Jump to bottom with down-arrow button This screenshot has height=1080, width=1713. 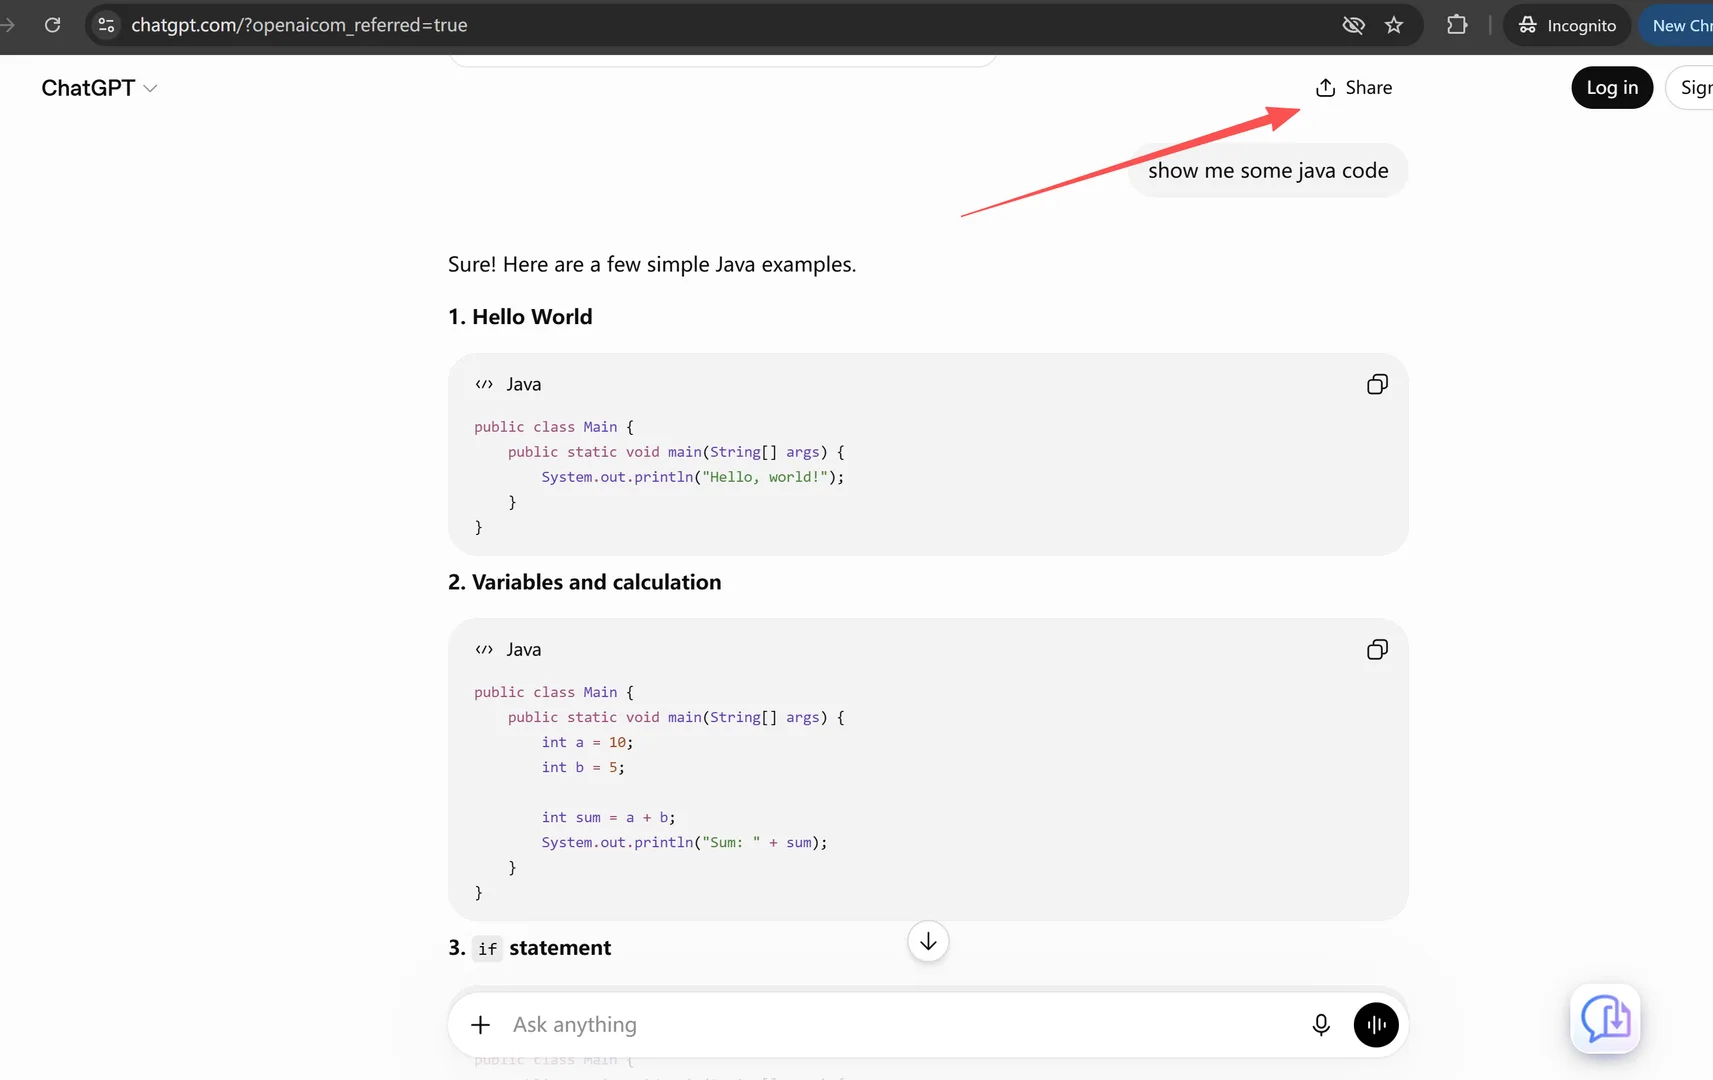coord(928,942)
